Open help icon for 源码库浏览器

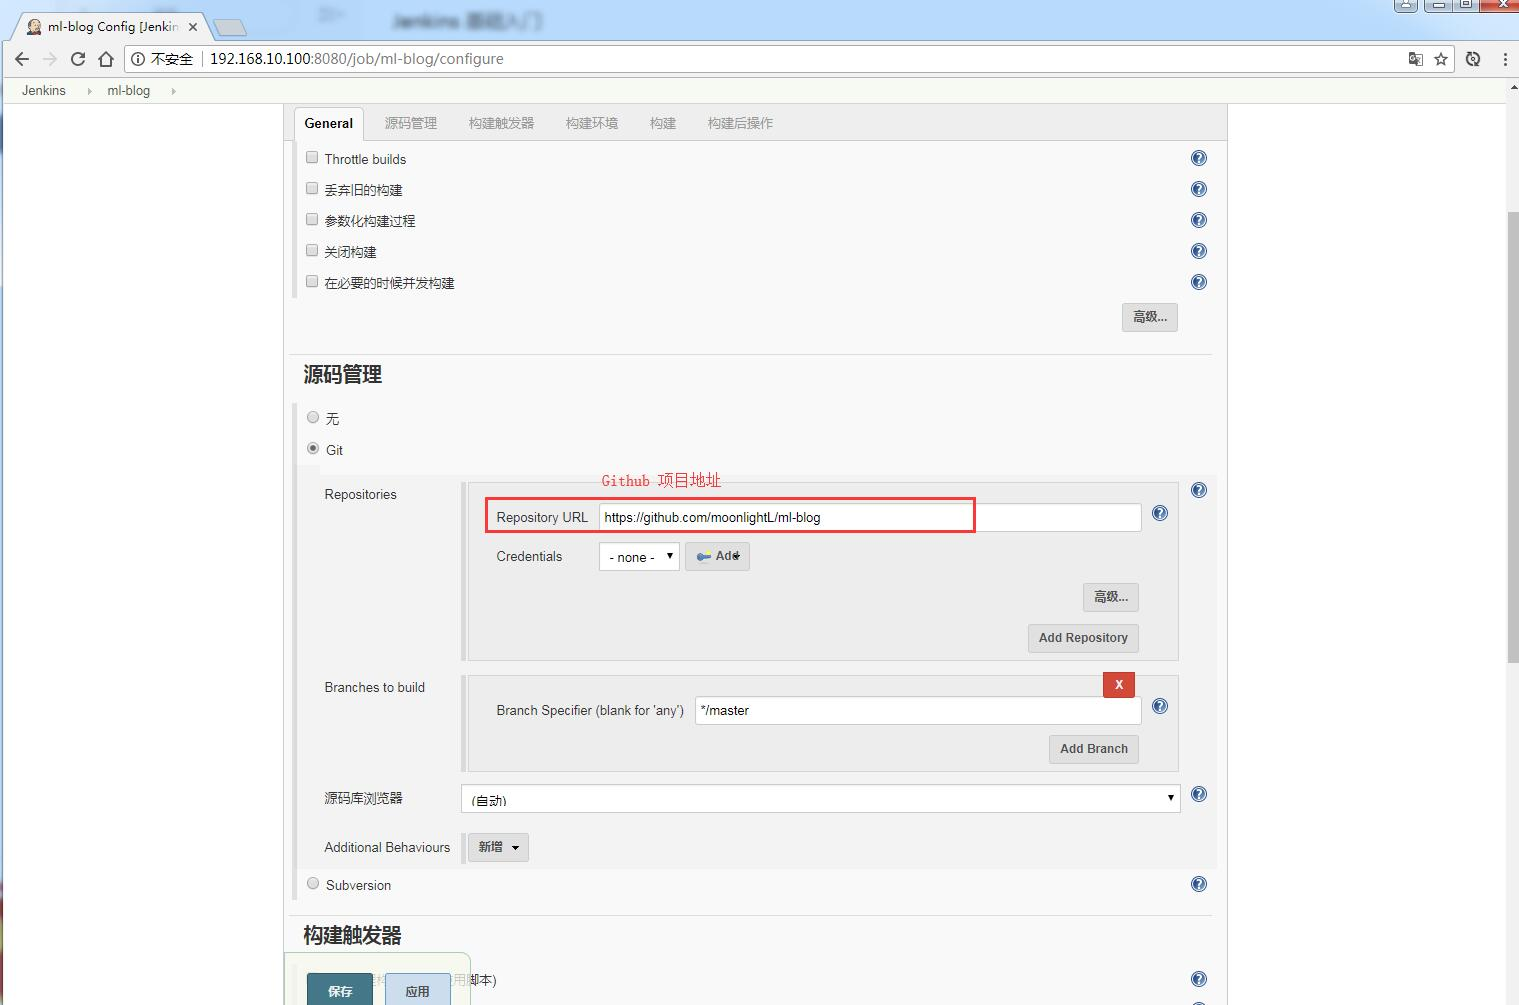(1199, 794)
